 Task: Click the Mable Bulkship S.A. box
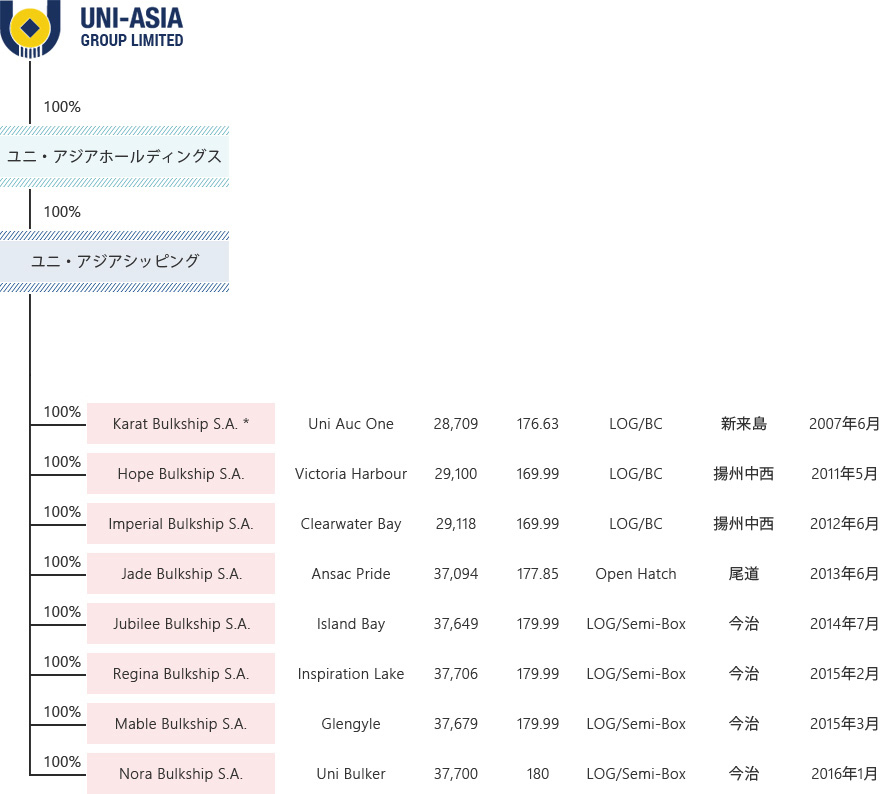point(181,723)
